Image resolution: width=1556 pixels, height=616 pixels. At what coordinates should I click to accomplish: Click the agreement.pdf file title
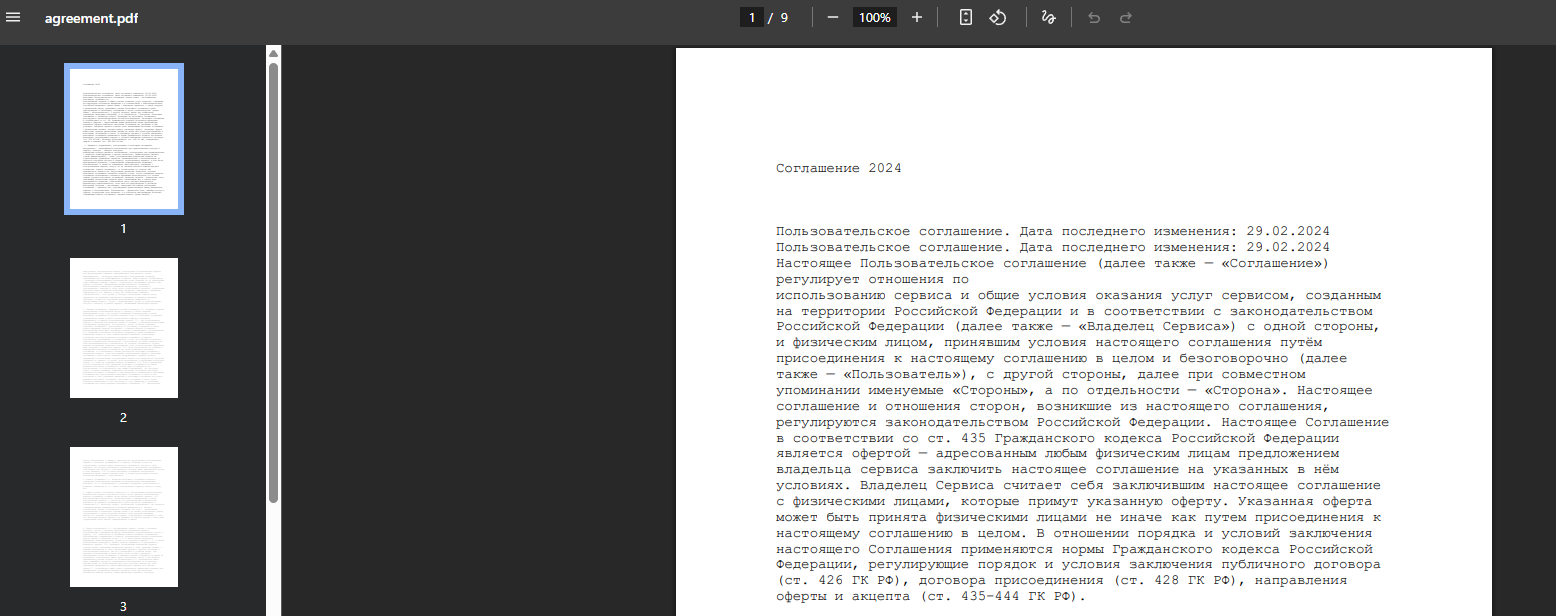point(91,18)
